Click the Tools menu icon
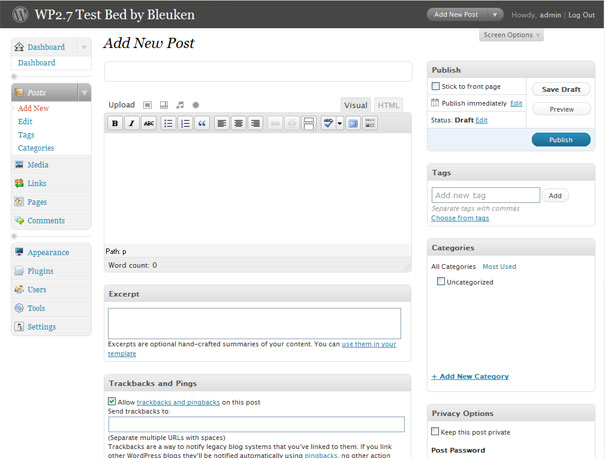Image resolution: width=605 pixels, height=458 pixels. tap(19, 308)
